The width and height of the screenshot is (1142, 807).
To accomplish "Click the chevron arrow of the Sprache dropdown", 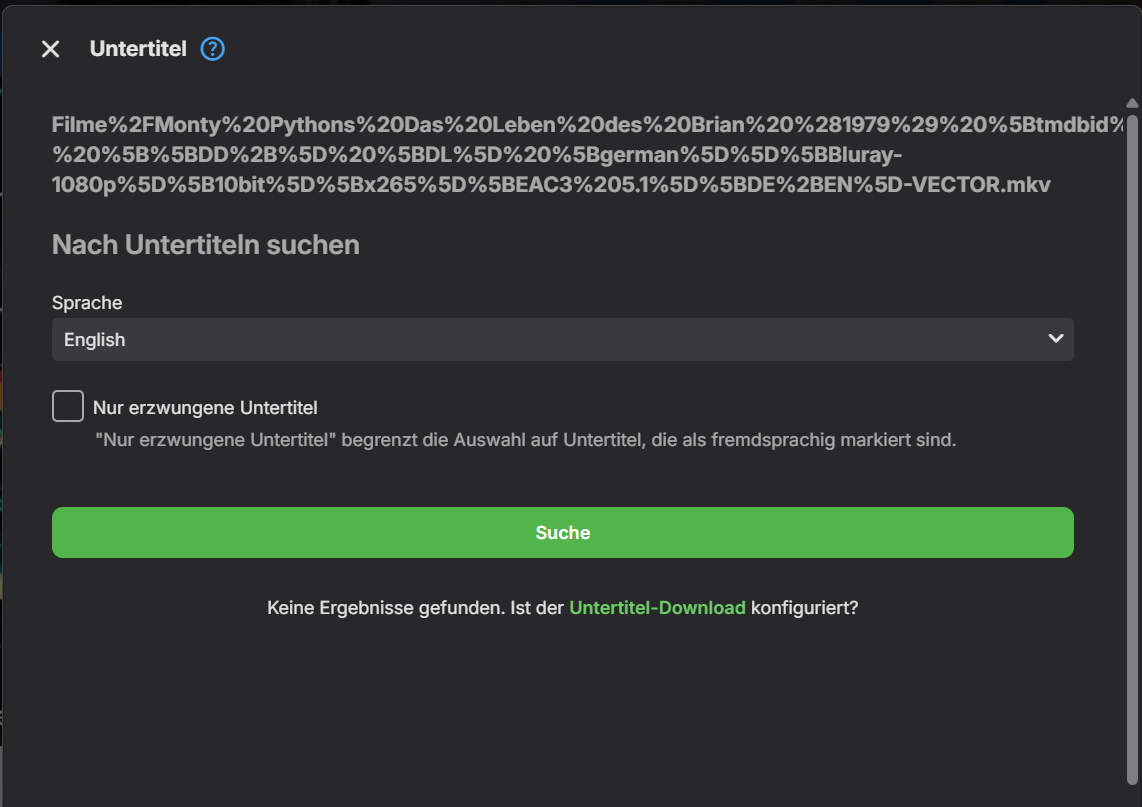I will tap(1055, 339).
